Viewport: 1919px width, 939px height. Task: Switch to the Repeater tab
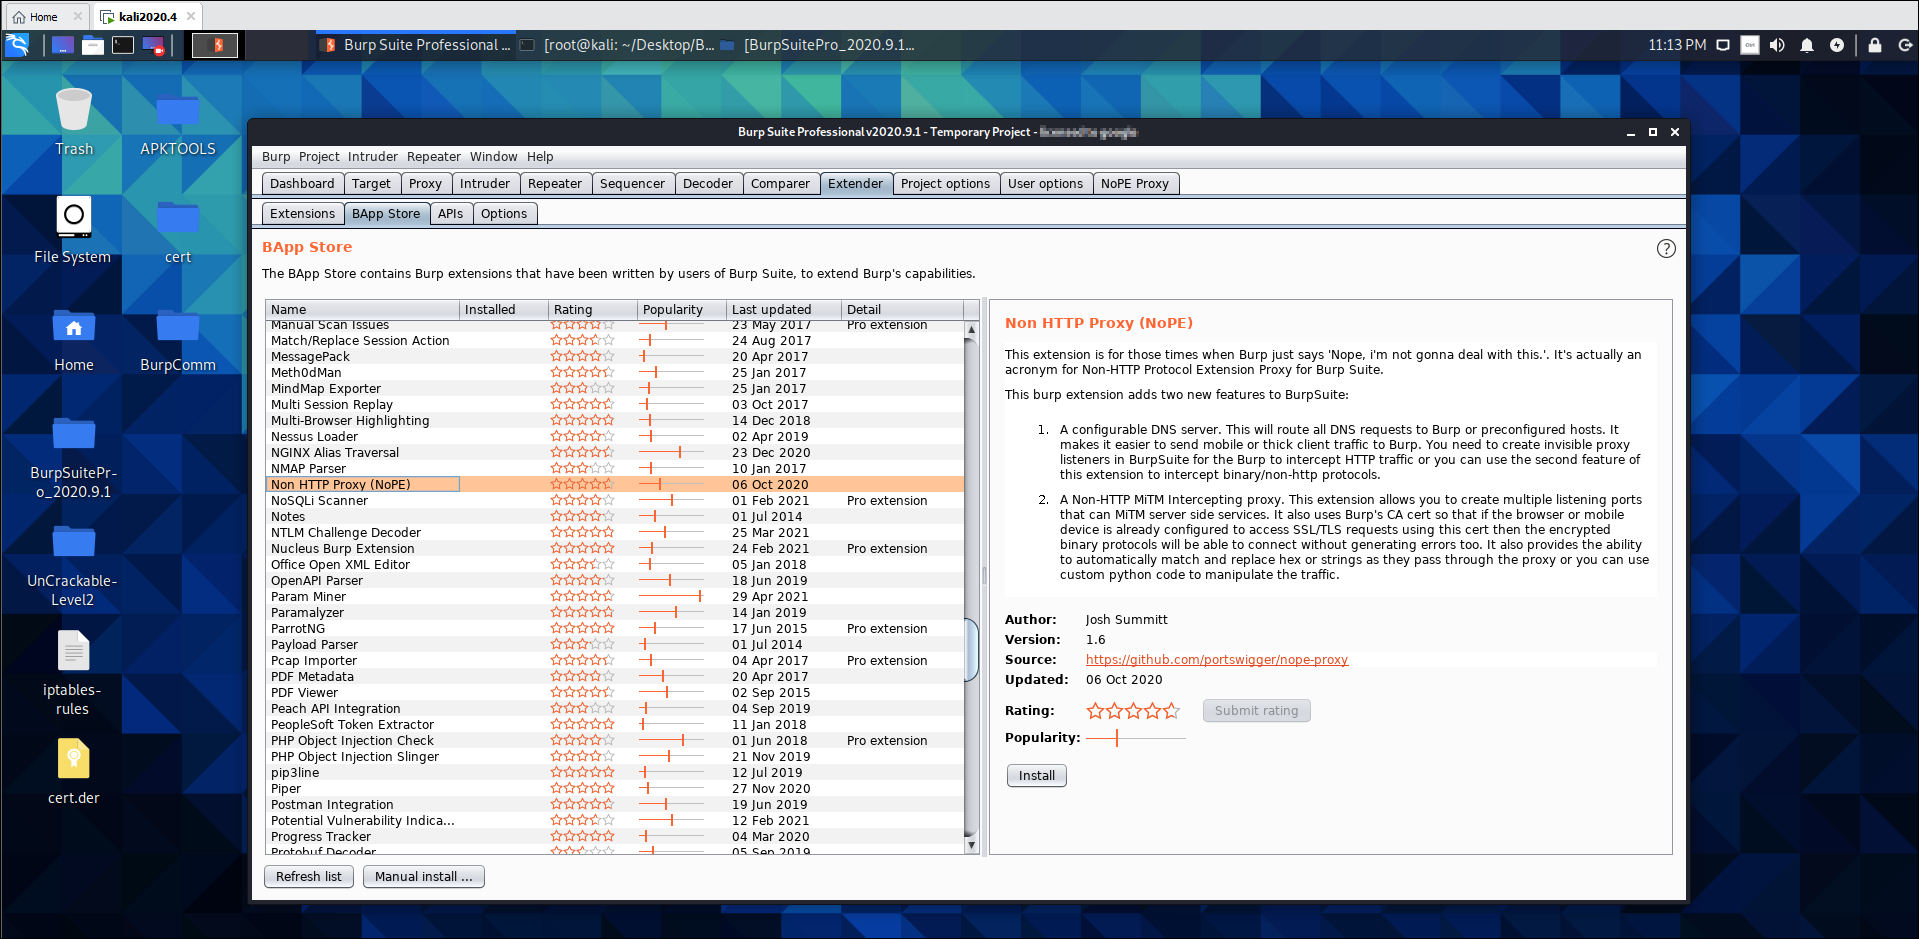pos(555,184)
